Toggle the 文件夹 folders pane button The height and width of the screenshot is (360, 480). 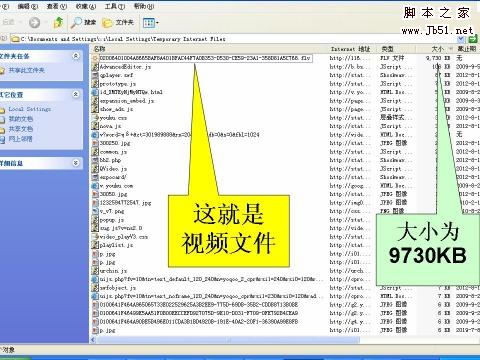tap(118, 23)
